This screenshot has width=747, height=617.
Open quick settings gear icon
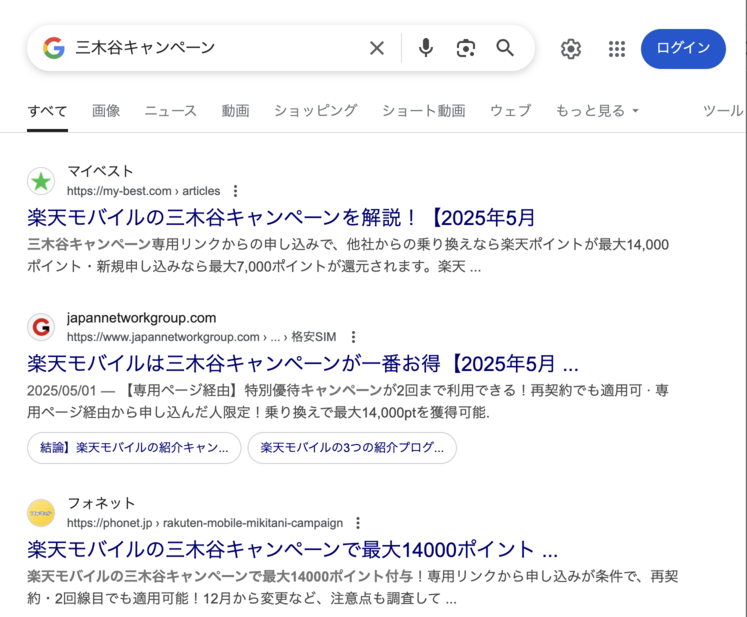click(571, 49)
